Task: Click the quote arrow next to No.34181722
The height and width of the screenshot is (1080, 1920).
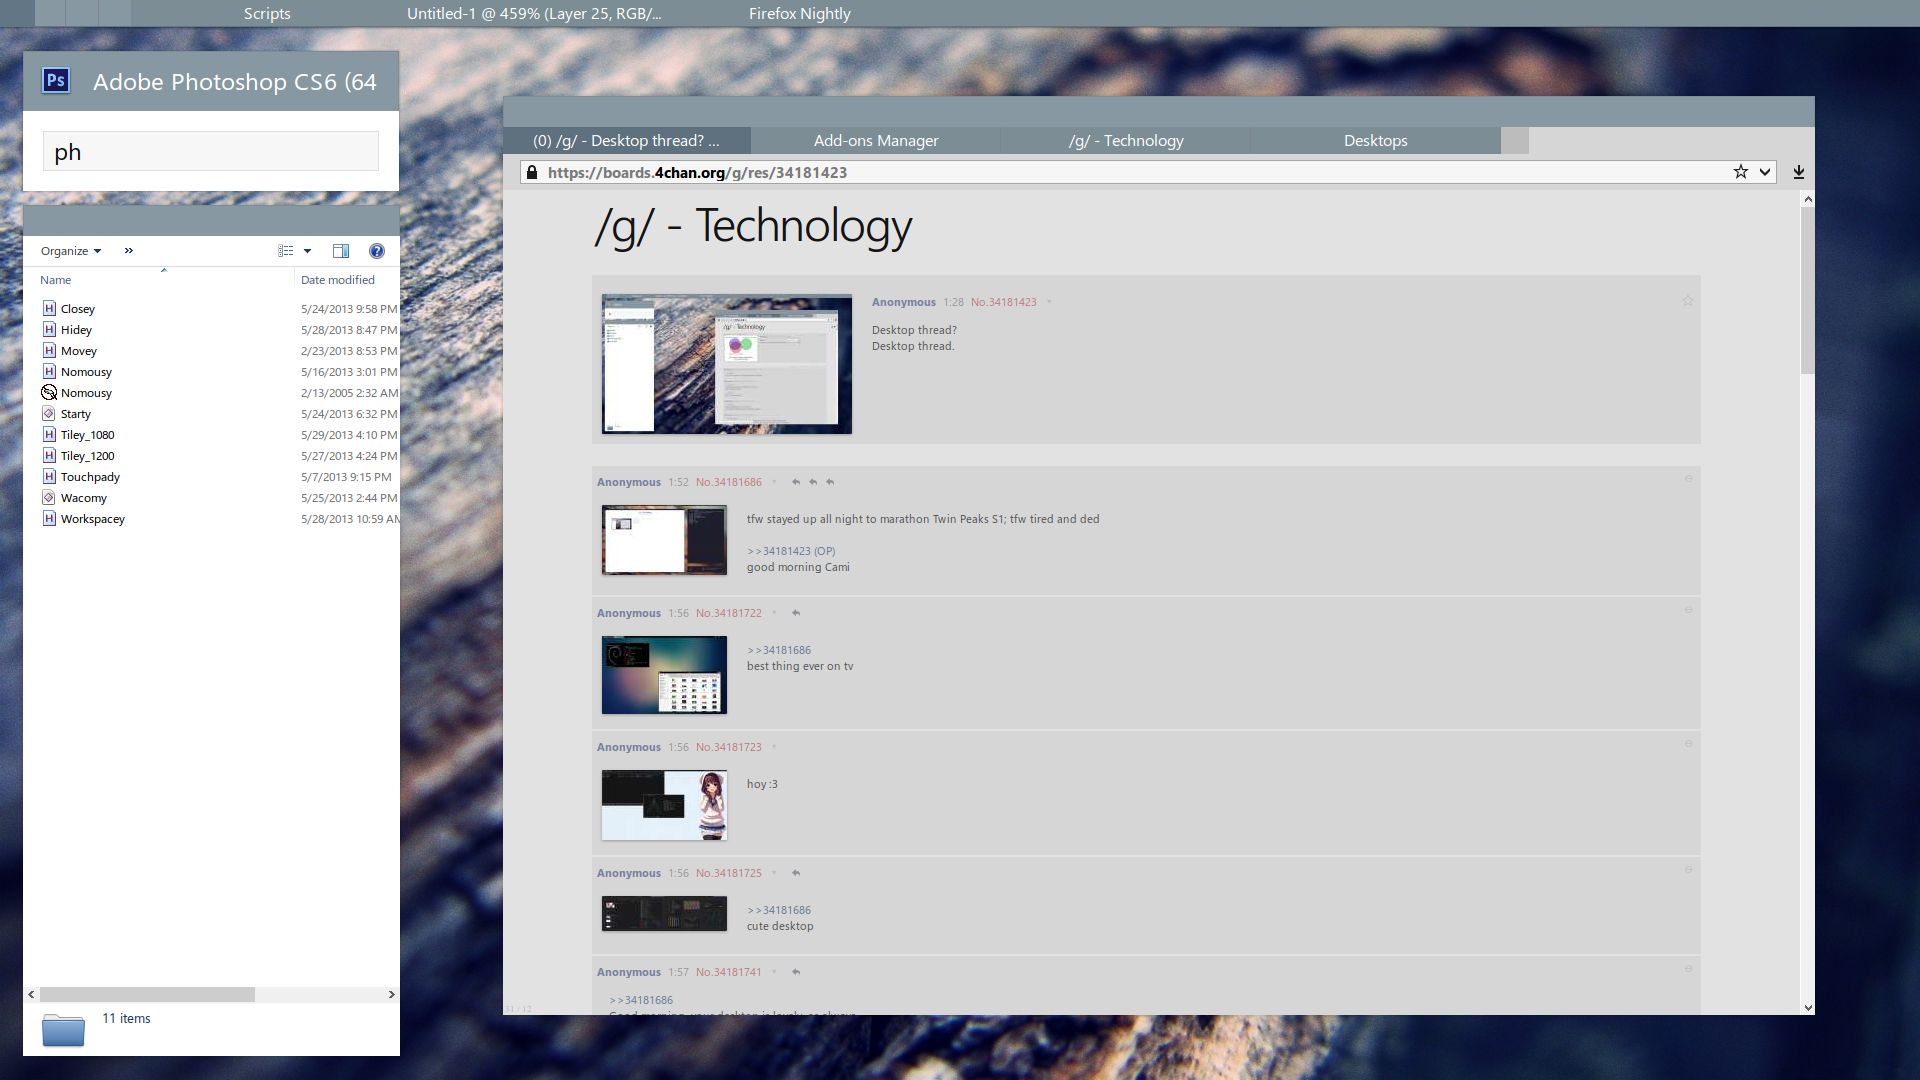Action: [x=796, y=612]
